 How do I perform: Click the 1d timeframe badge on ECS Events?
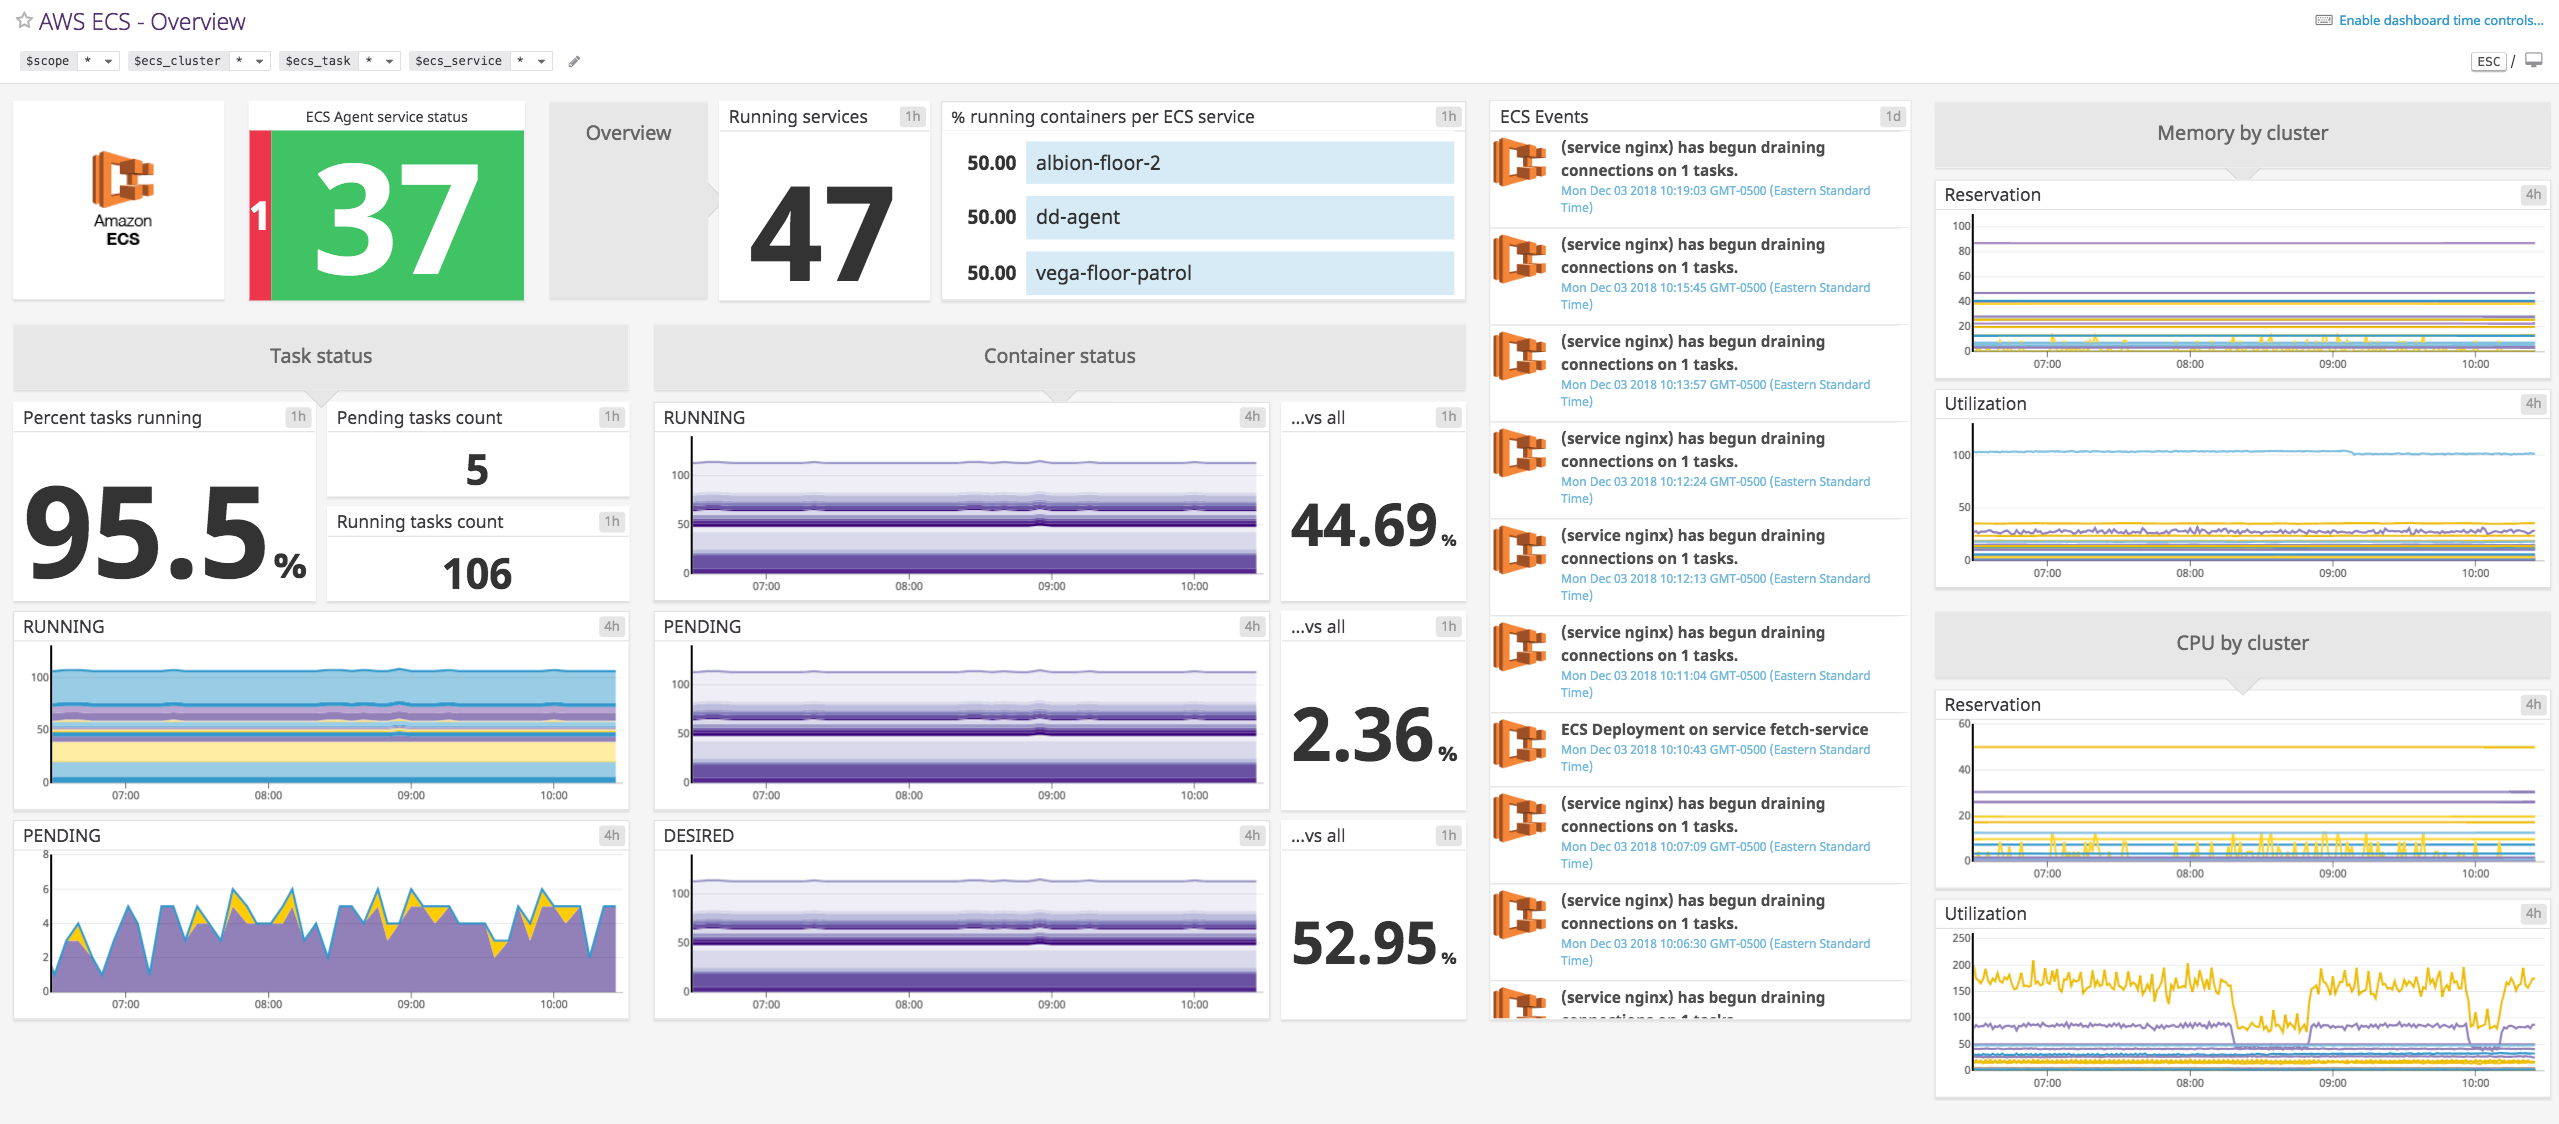tap(1893, 116)
